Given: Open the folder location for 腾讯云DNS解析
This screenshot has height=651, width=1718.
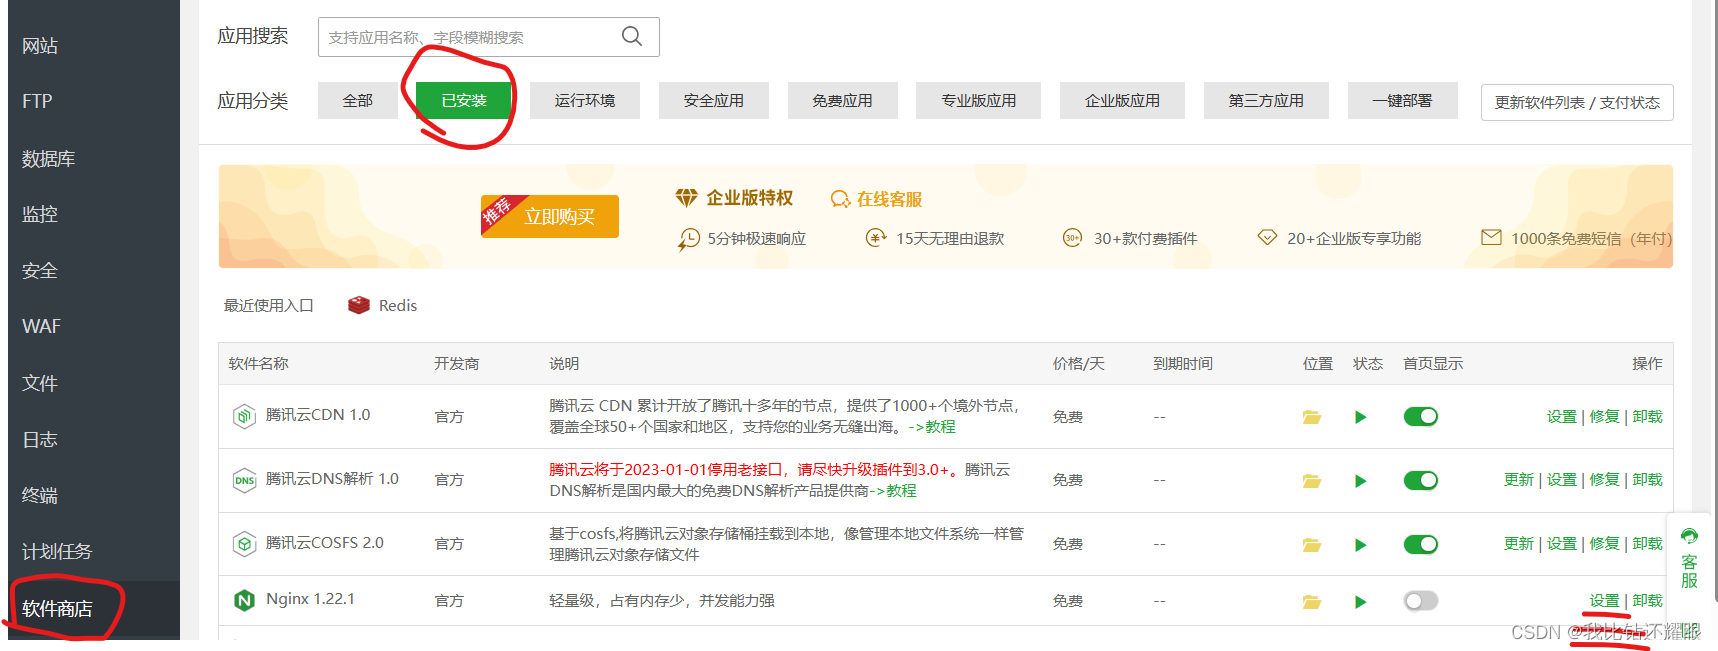Looking at the screenshot, I should pos(1312,481).
